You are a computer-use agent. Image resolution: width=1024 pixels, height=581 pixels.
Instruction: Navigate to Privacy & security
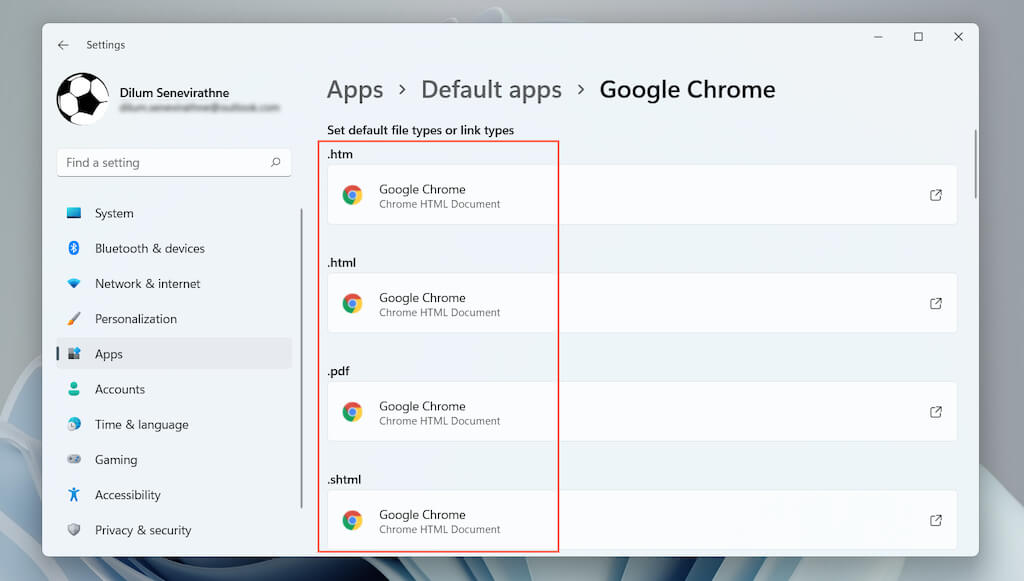[142, 530]
